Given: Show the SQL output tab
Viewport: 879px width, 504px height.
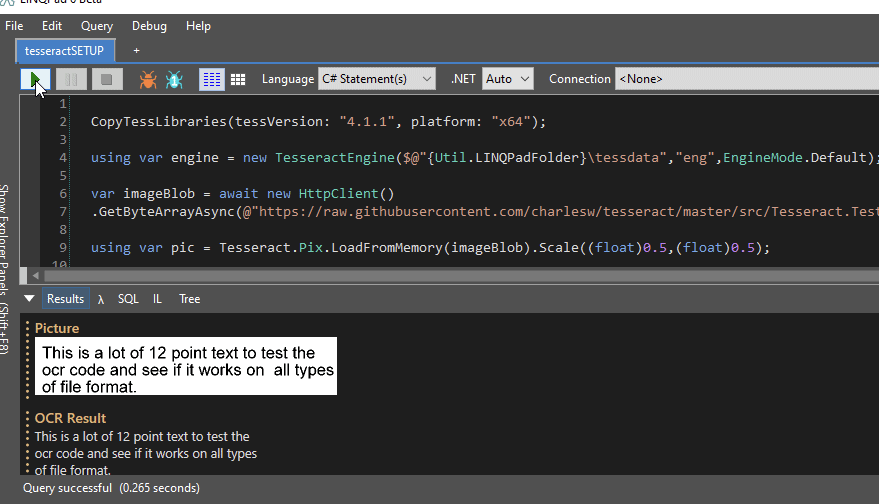Looking at the screenshot, I should [128, 299].
